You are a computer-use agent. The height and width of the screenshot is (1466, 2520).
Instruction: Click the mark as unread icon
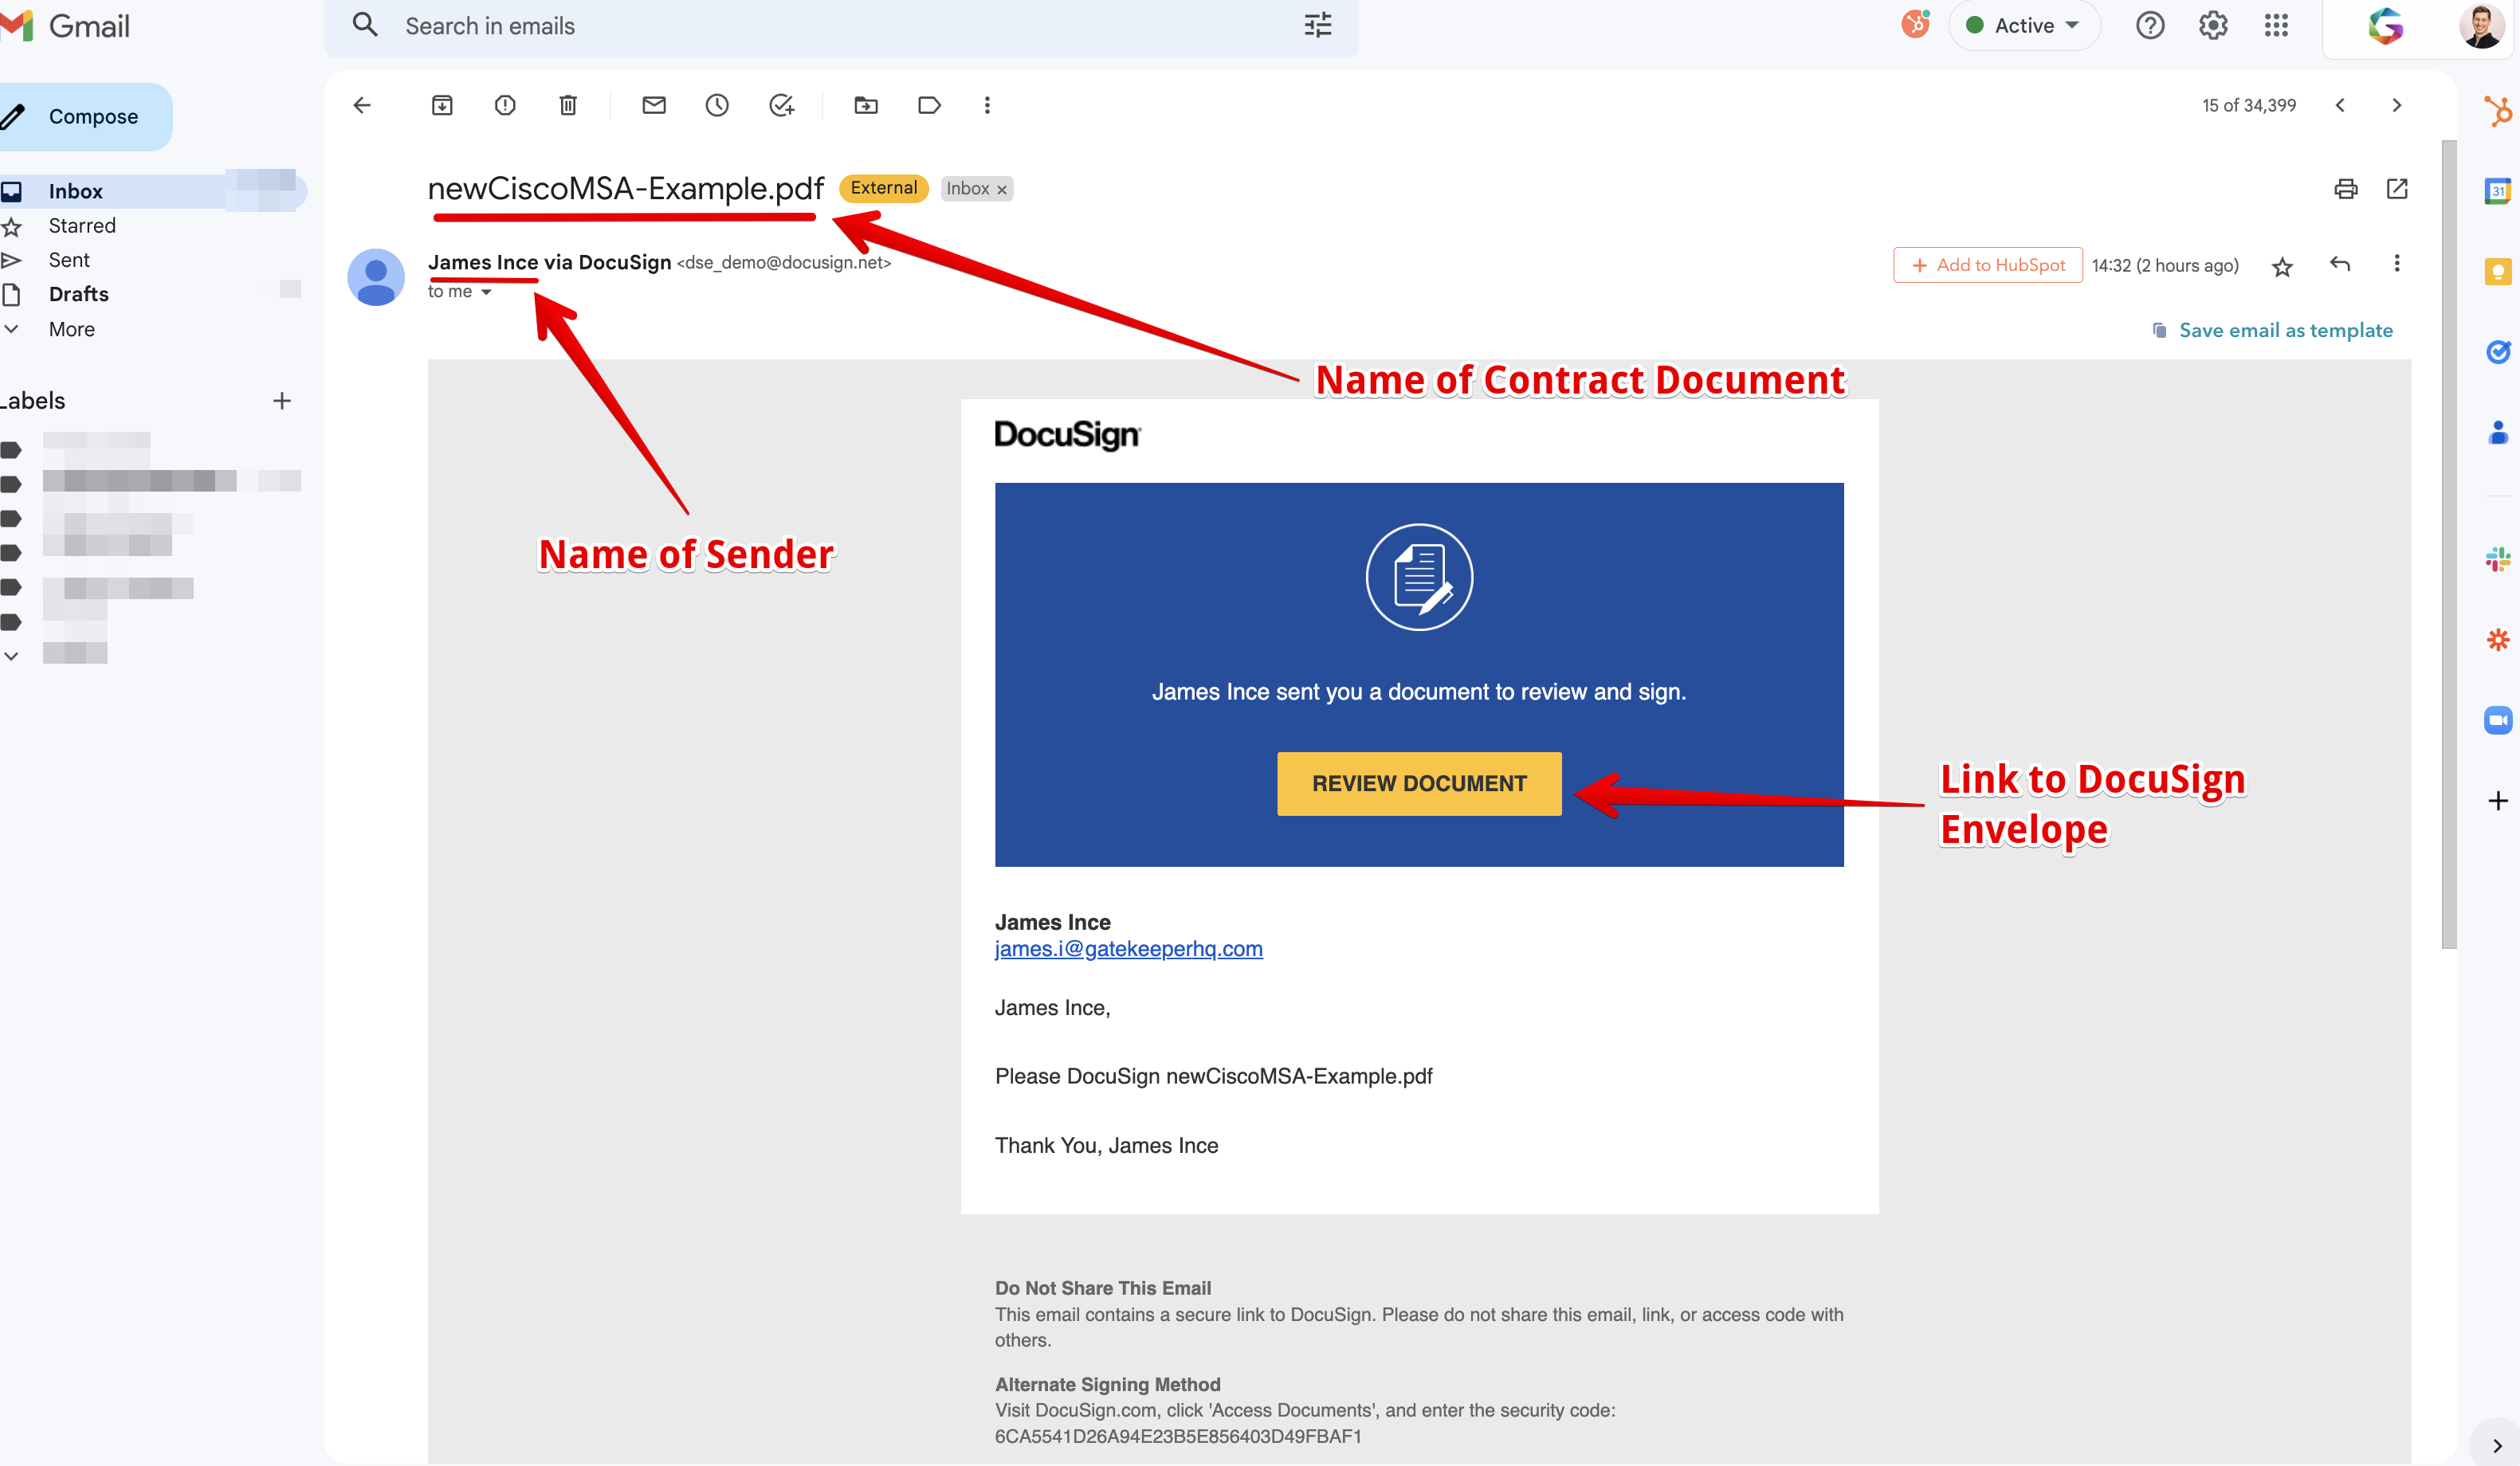tap(653, 104)
